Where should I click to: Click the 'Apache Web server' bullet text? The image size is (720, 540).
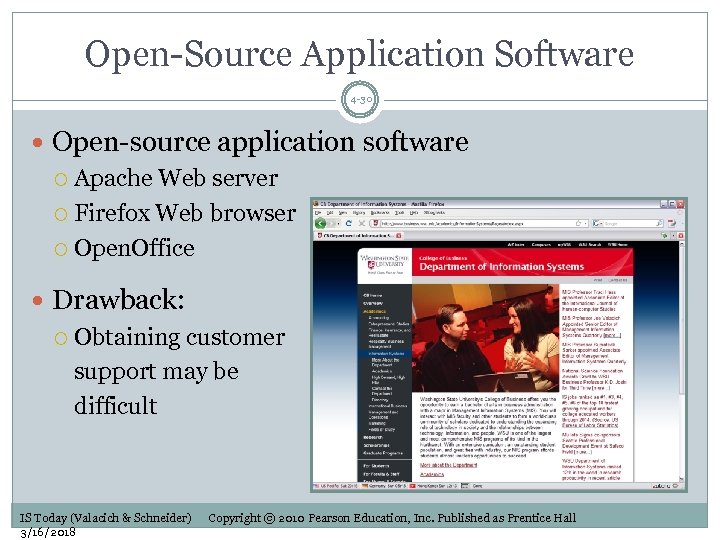(x=176, y=178)
